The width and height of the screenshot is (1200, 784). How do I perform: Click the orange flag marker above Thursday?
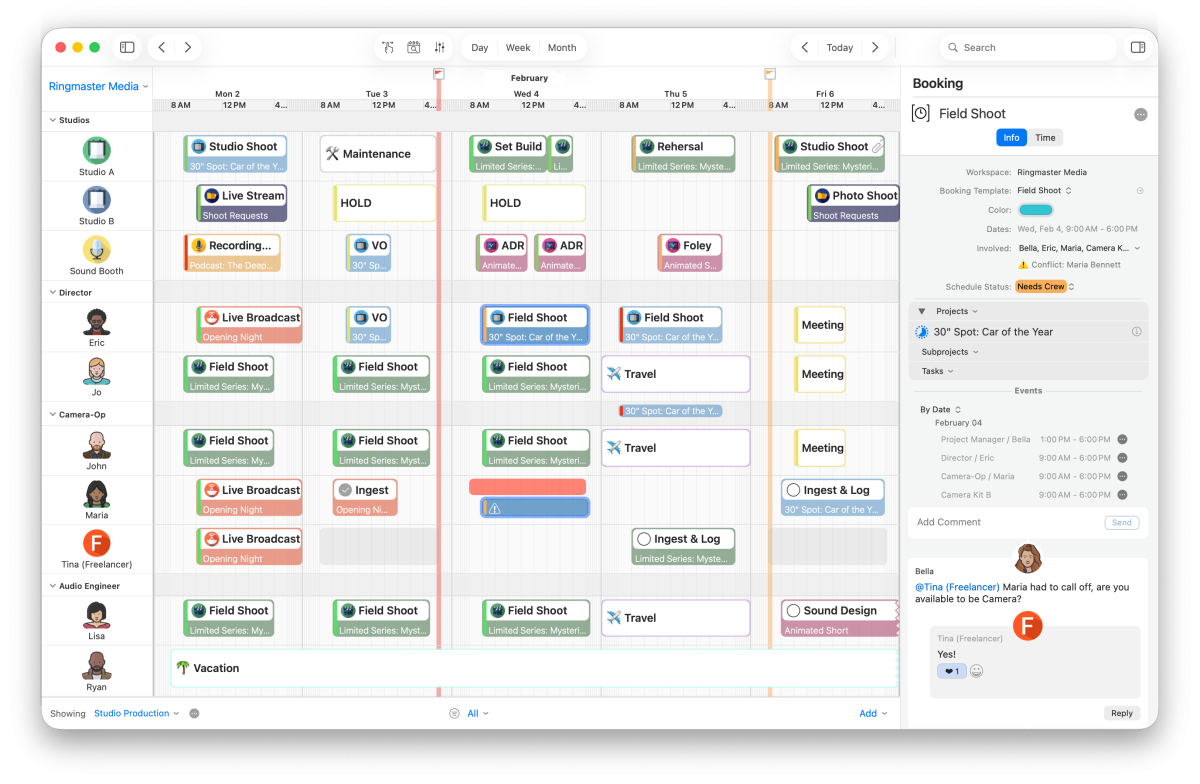[770, 74]
